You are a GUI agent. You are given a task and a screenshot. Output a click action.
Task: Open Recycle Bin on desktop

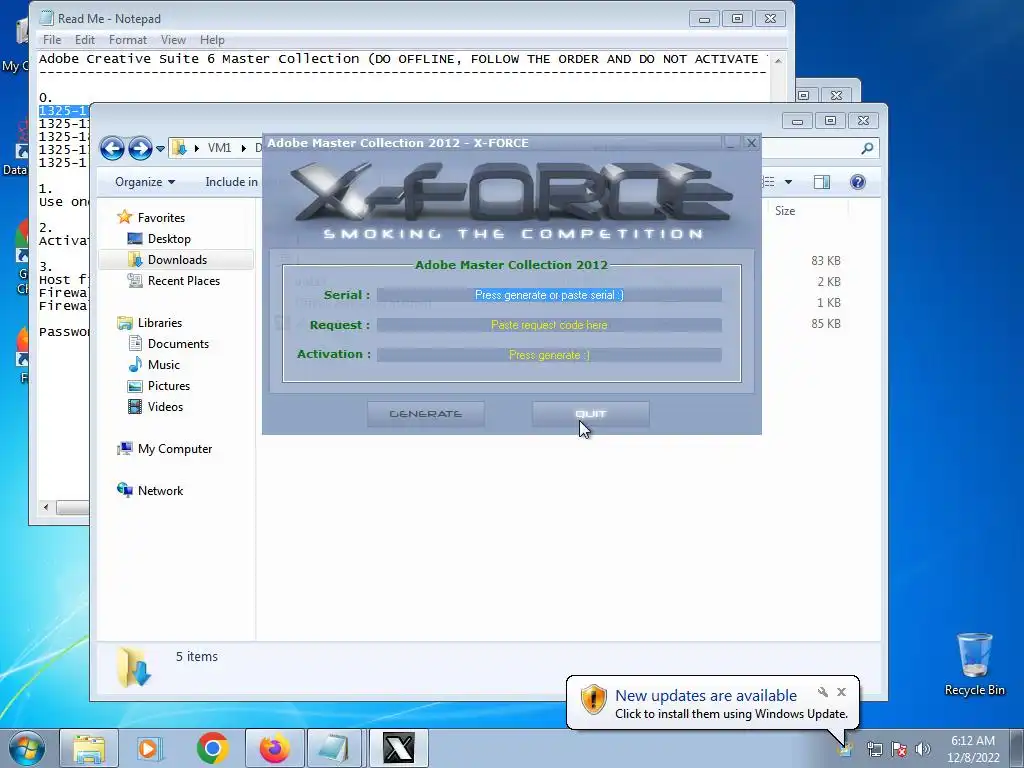[x=974, y=664]
